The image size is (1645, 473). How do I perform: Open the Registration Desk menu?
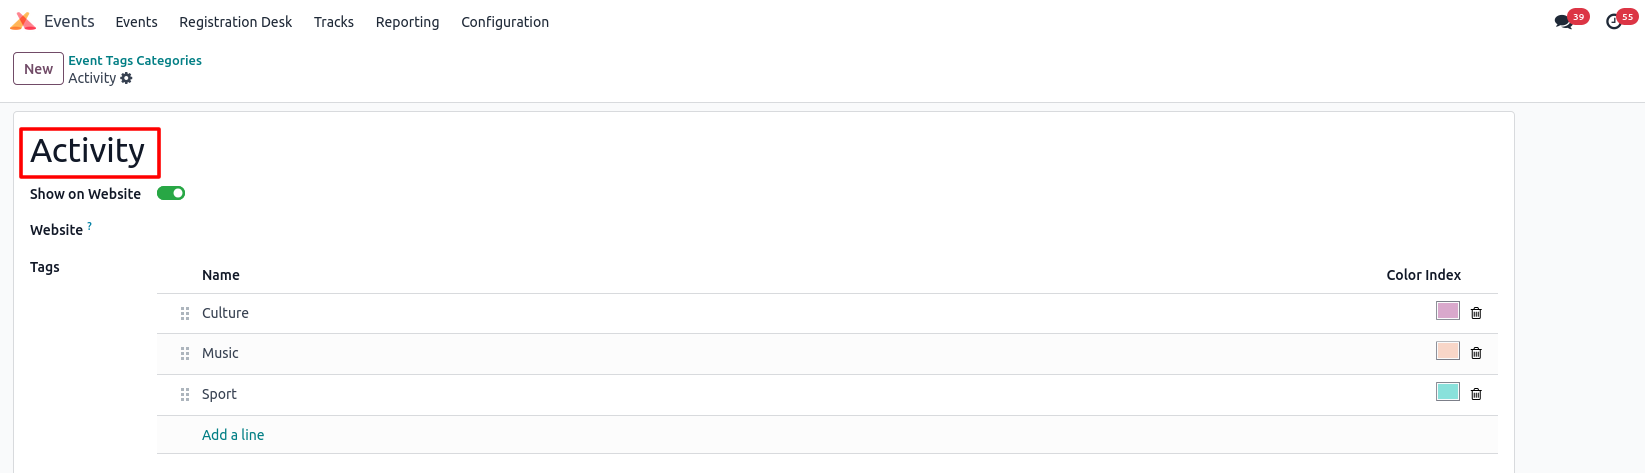click(x=236, y=22)
